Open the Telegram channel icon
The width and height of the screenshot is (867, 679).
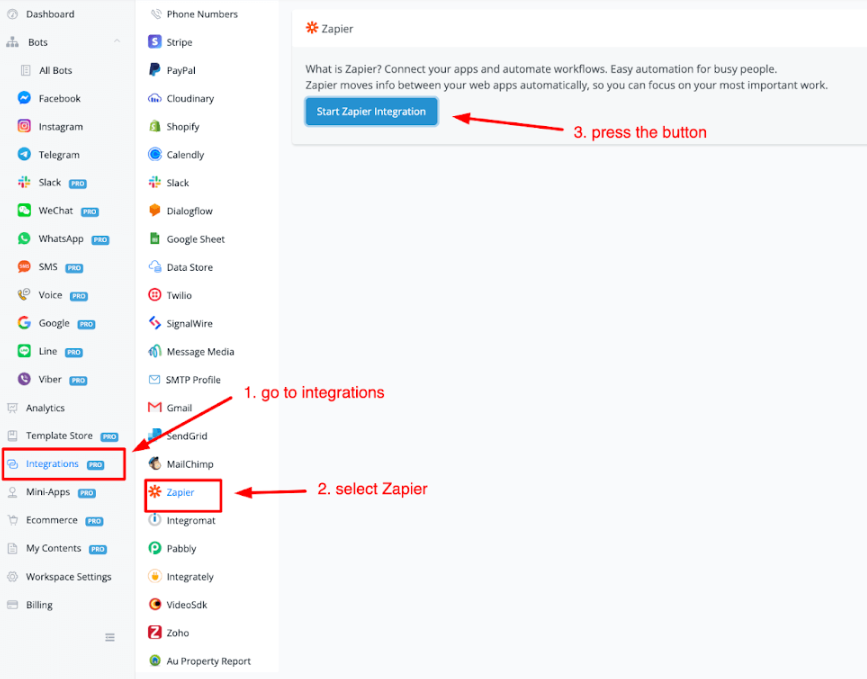click(24, 155)
